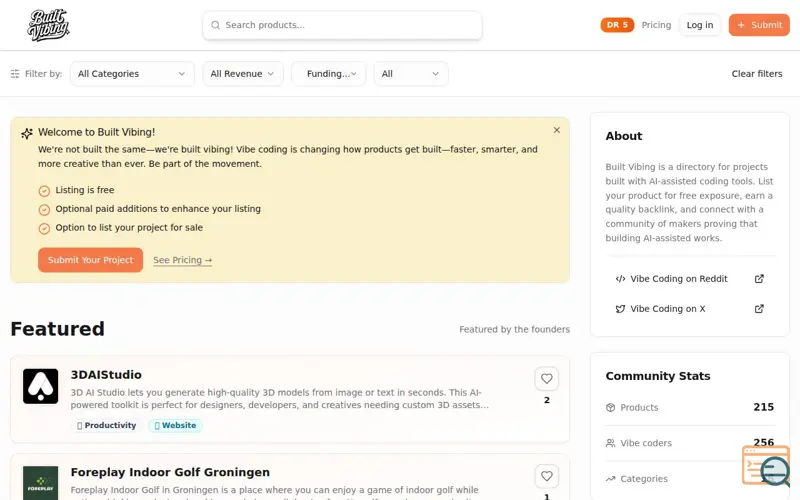Viewport: 800px width, 500px height.
Task: Click the 215 products count
Action: [763, 407]
